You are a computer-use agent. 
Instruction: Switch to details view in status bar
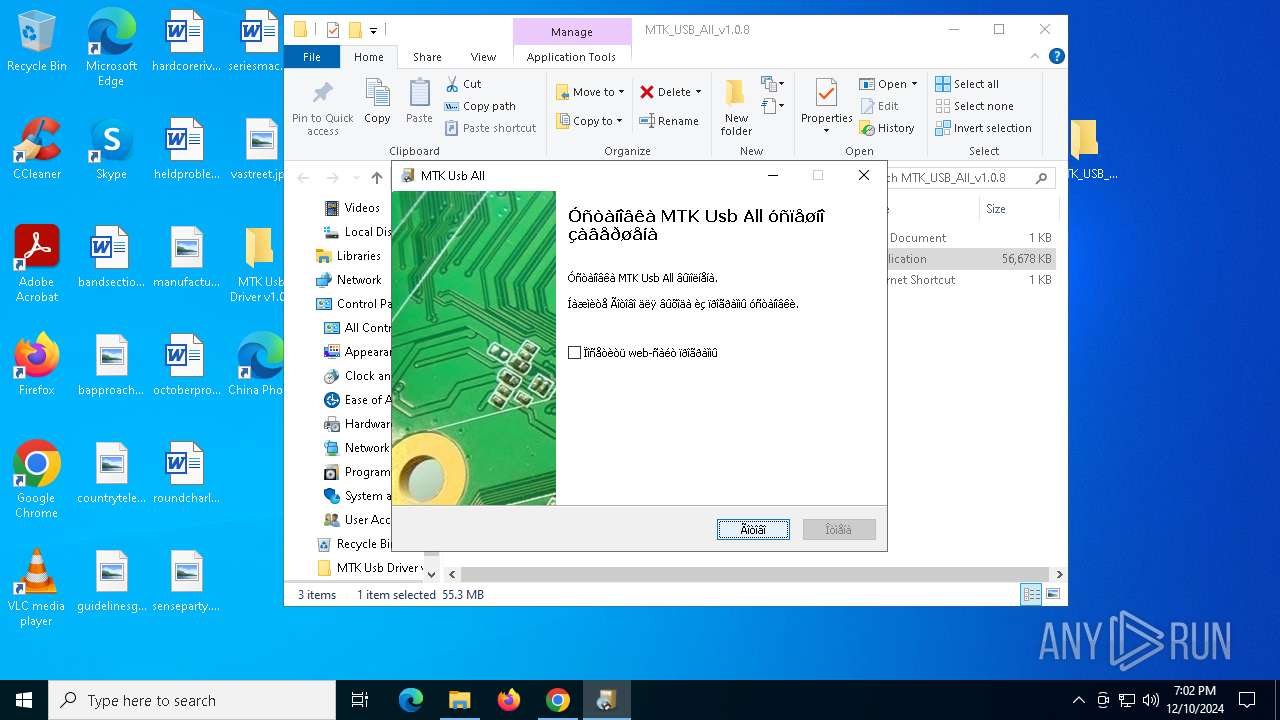tap(1031, 595)
